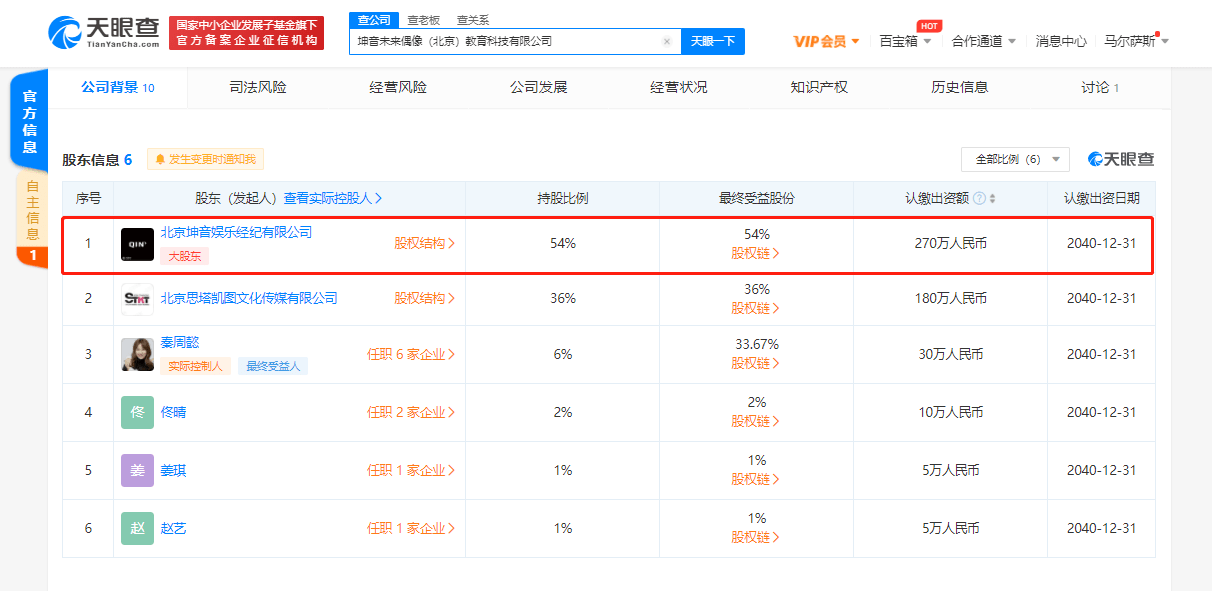1212x591 pixels.
Task: Open the 合作通道 dropdown
Action: (x=983, y=41)
